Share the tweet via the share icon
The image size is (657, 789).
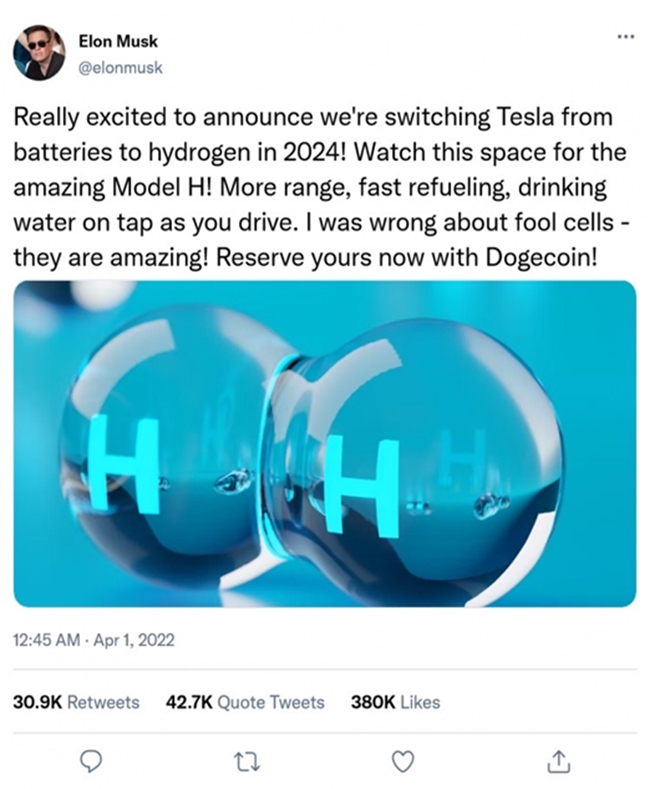click(557, 761)
